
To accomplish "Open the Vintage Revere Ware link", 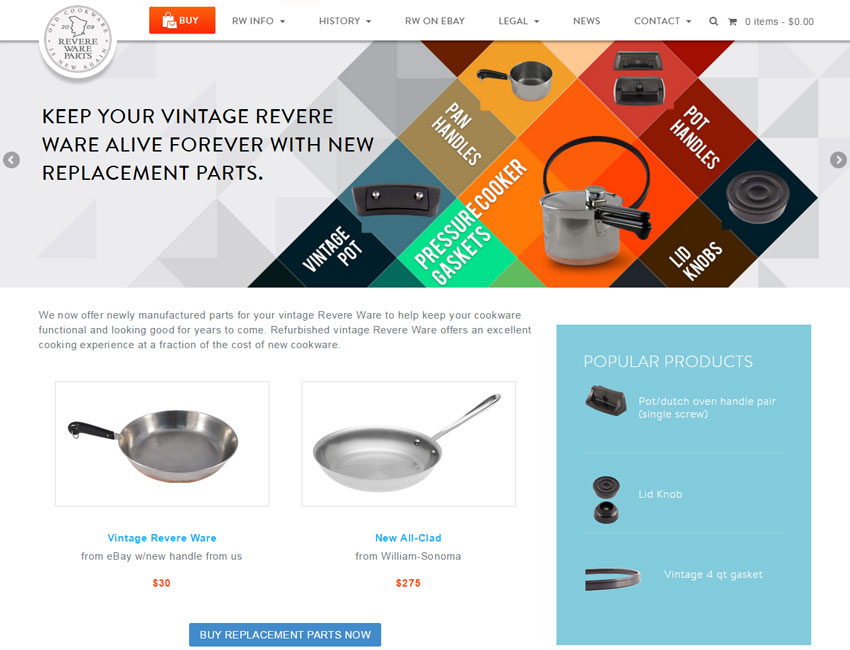I will (162, 538).
